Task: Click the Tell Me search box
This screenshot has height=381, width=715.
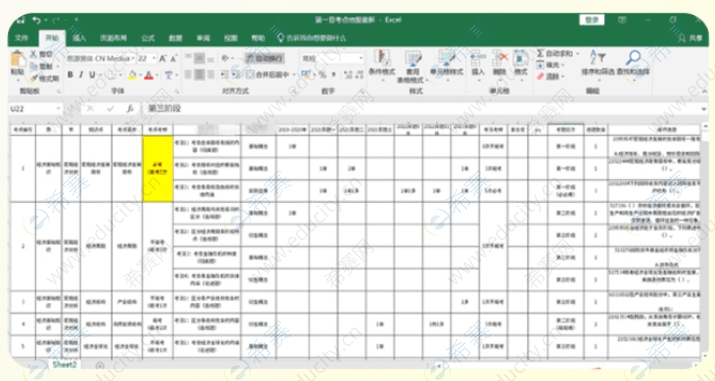Action: click(312, 38)
